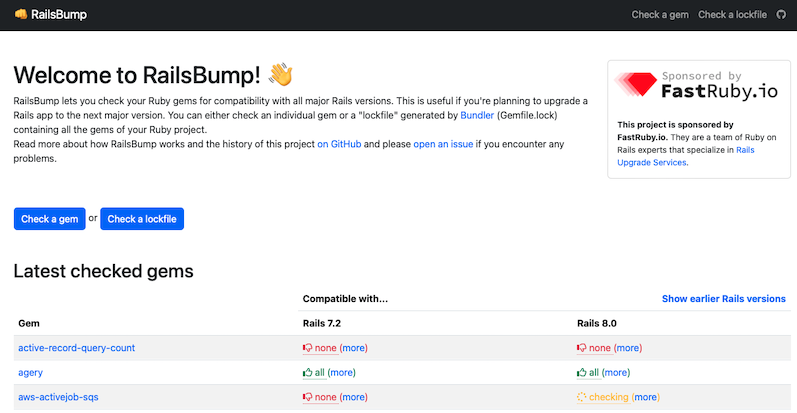
Task: Click 'all' status for agery Rails 7.2
Action: pos(319,372)
